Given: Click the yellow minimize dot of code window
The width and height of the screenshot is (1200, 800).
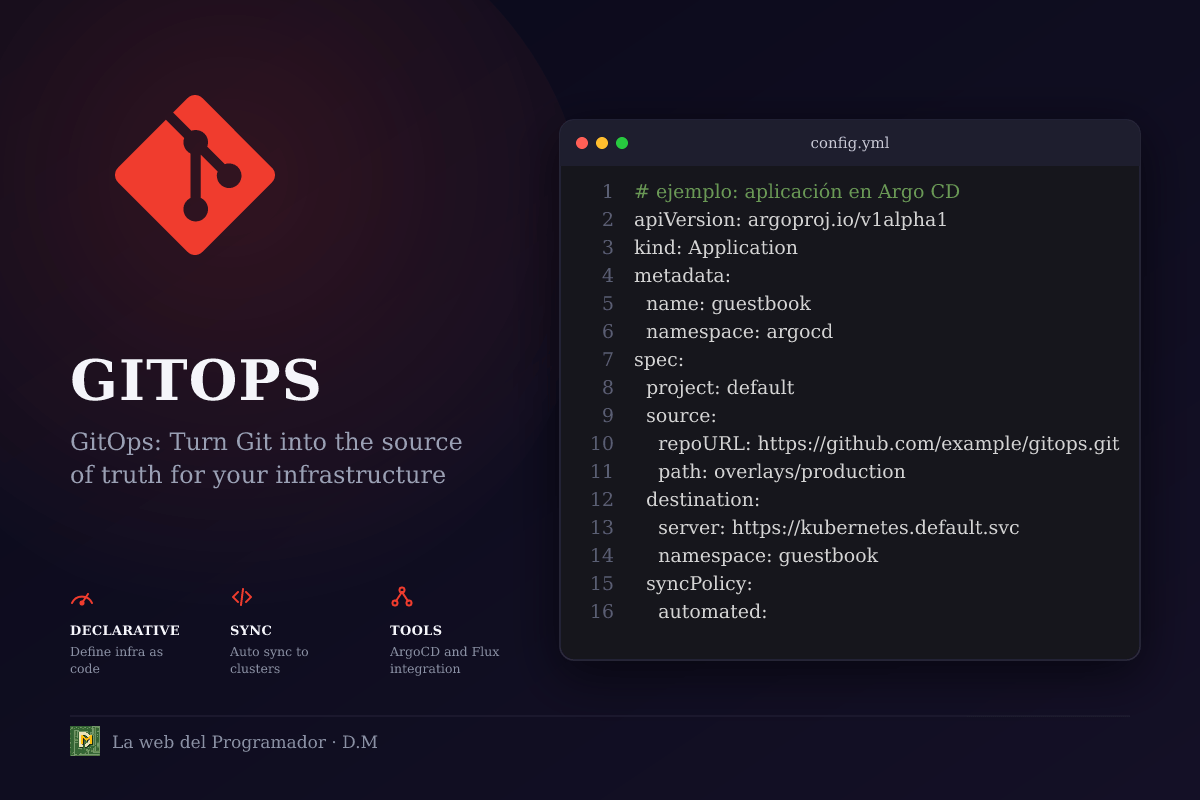Looking at the screenshot, I should click(602, 143).
